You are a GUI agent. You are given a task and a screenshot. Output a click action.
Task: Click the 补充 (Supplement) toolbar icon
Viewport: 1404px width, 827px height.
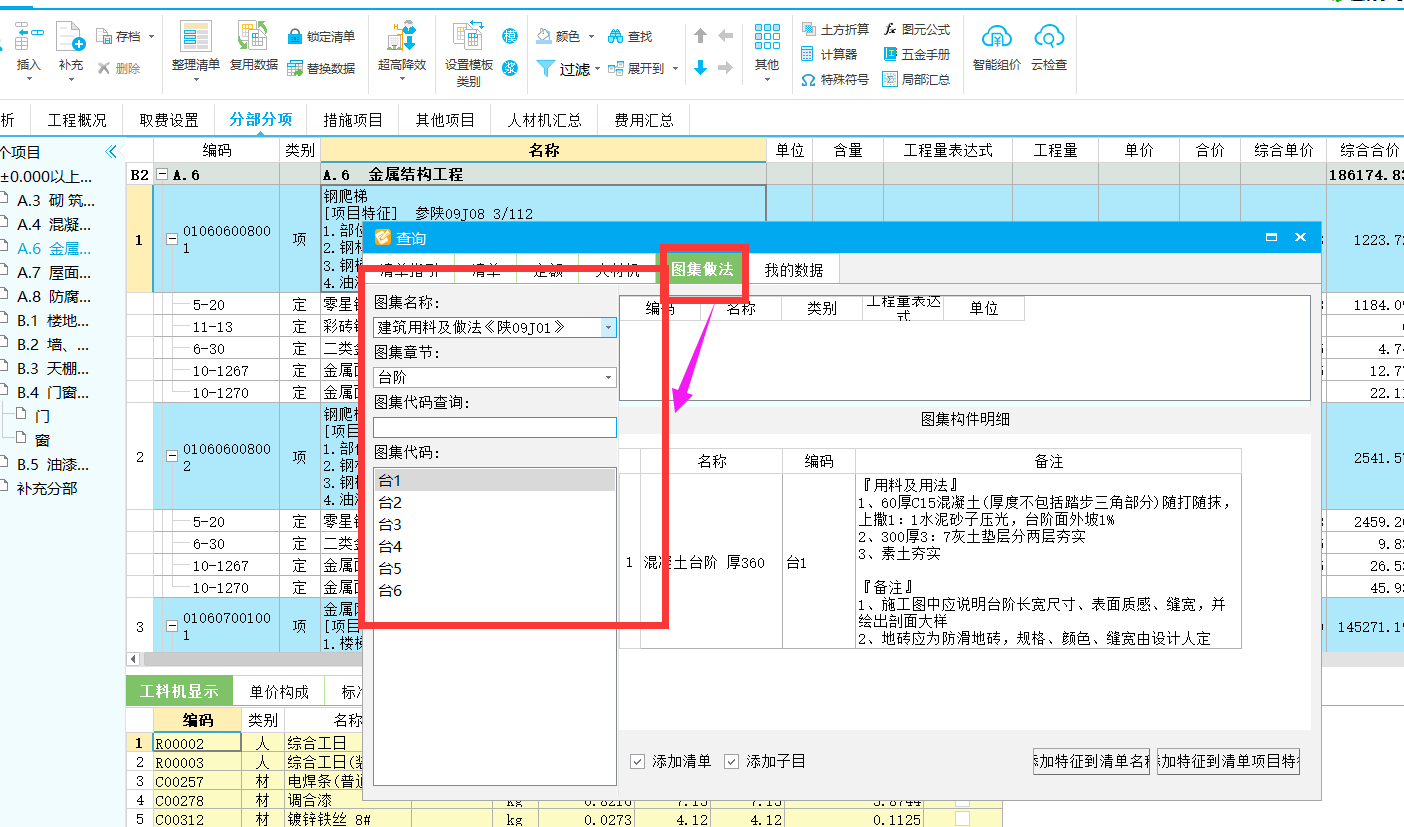click(70, 37)
